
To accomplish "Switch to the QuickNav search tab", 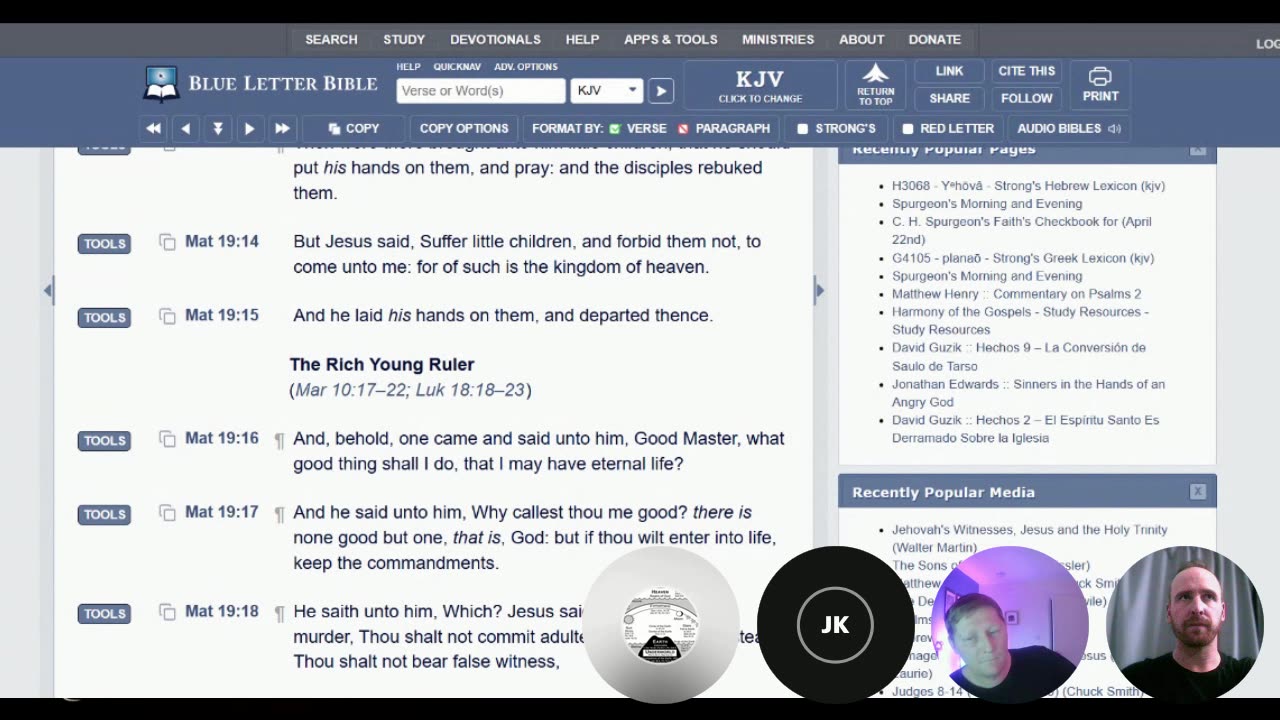I will point(457,67).
